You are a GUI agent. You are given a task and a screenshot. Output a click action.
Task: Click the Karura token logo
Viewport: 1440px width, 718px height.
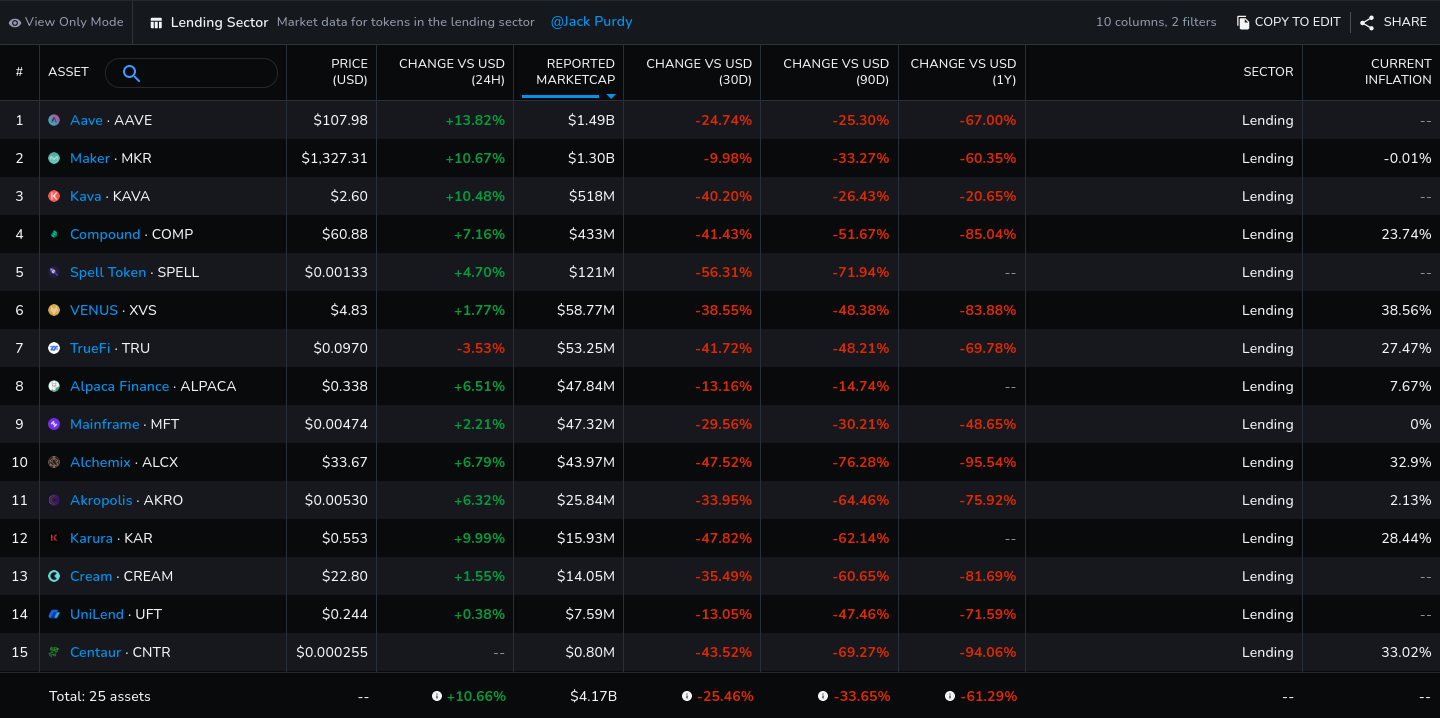click(54, 538)
